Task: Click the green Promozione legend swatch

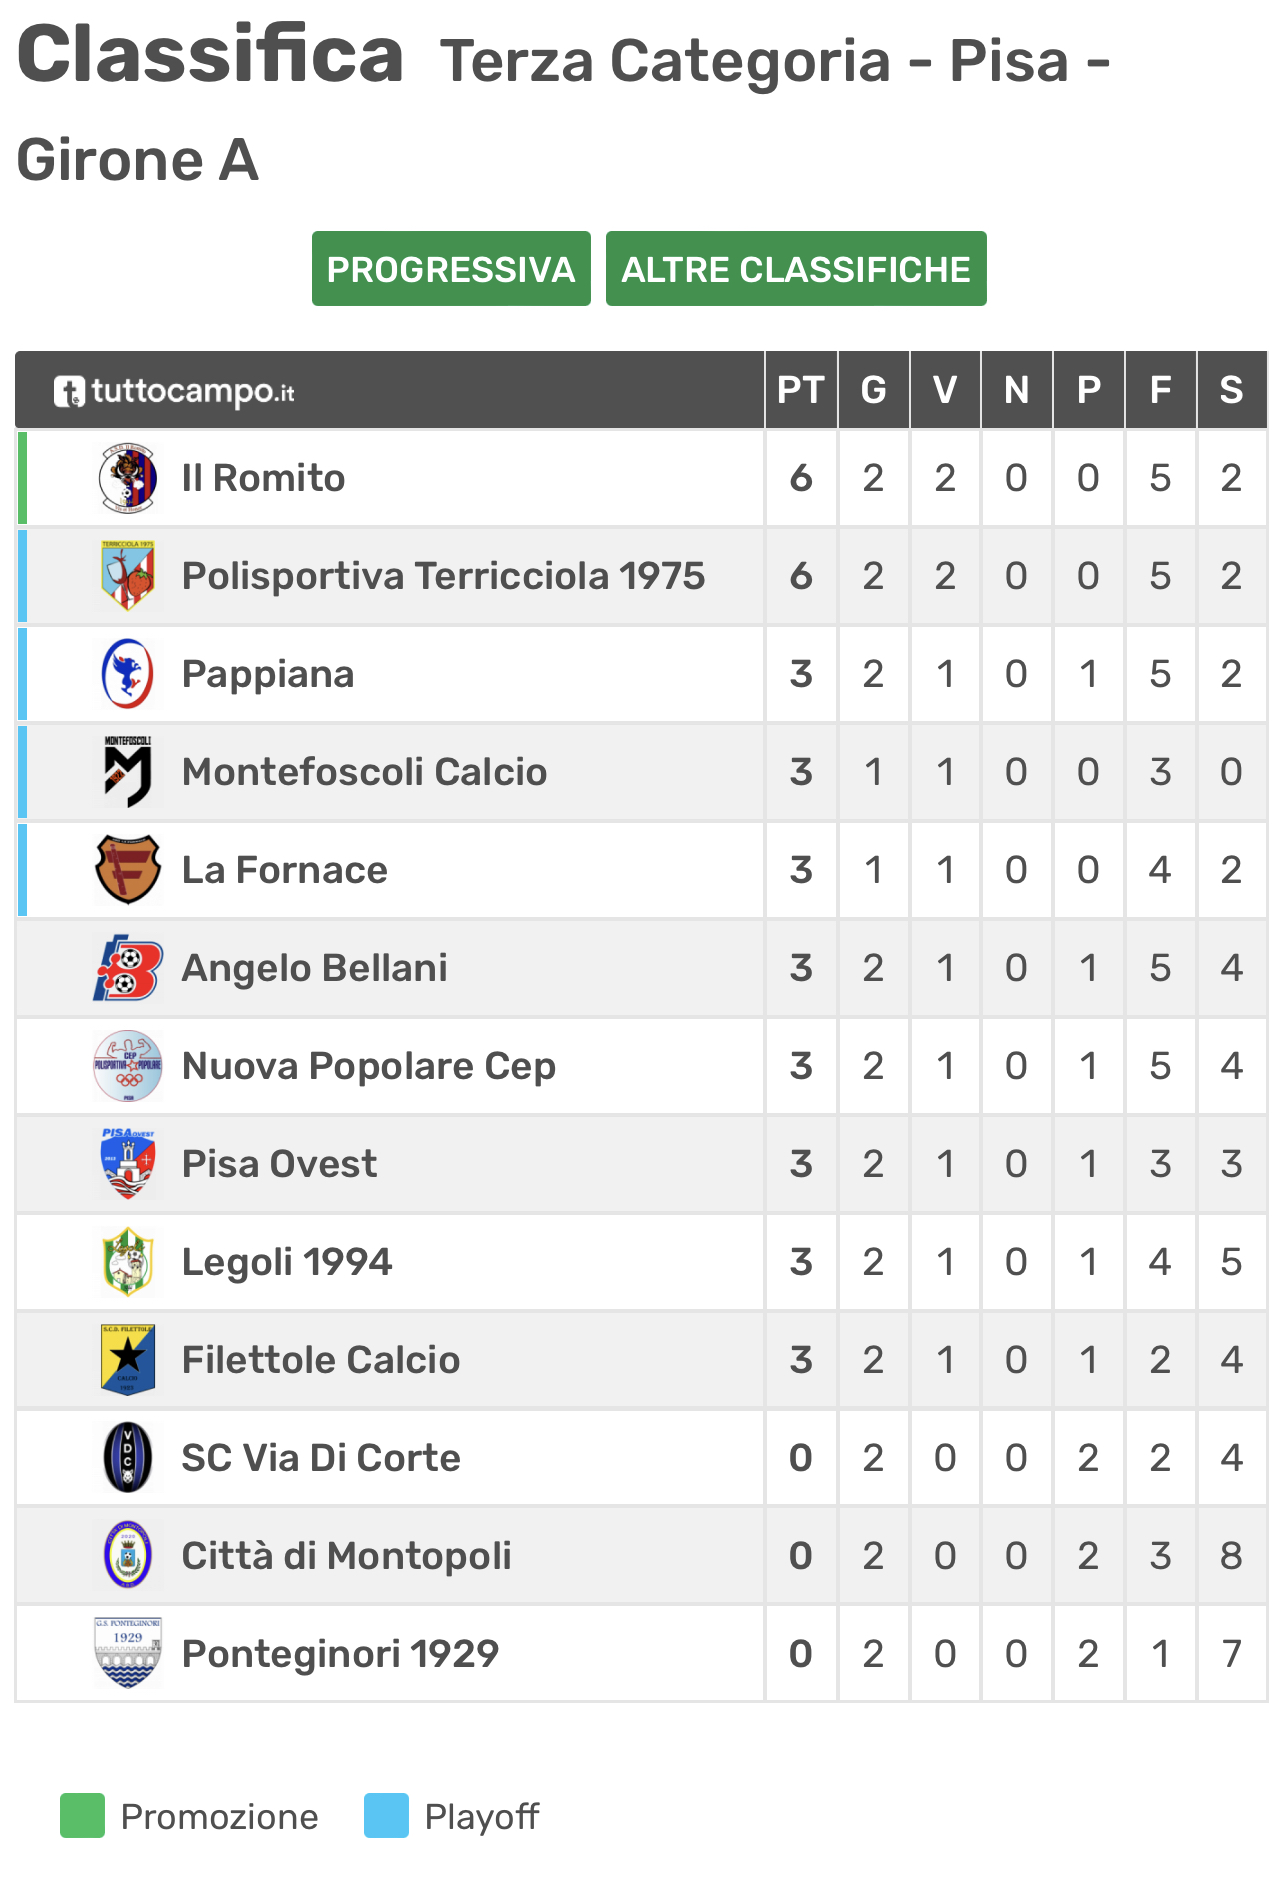Action: 82,1816
